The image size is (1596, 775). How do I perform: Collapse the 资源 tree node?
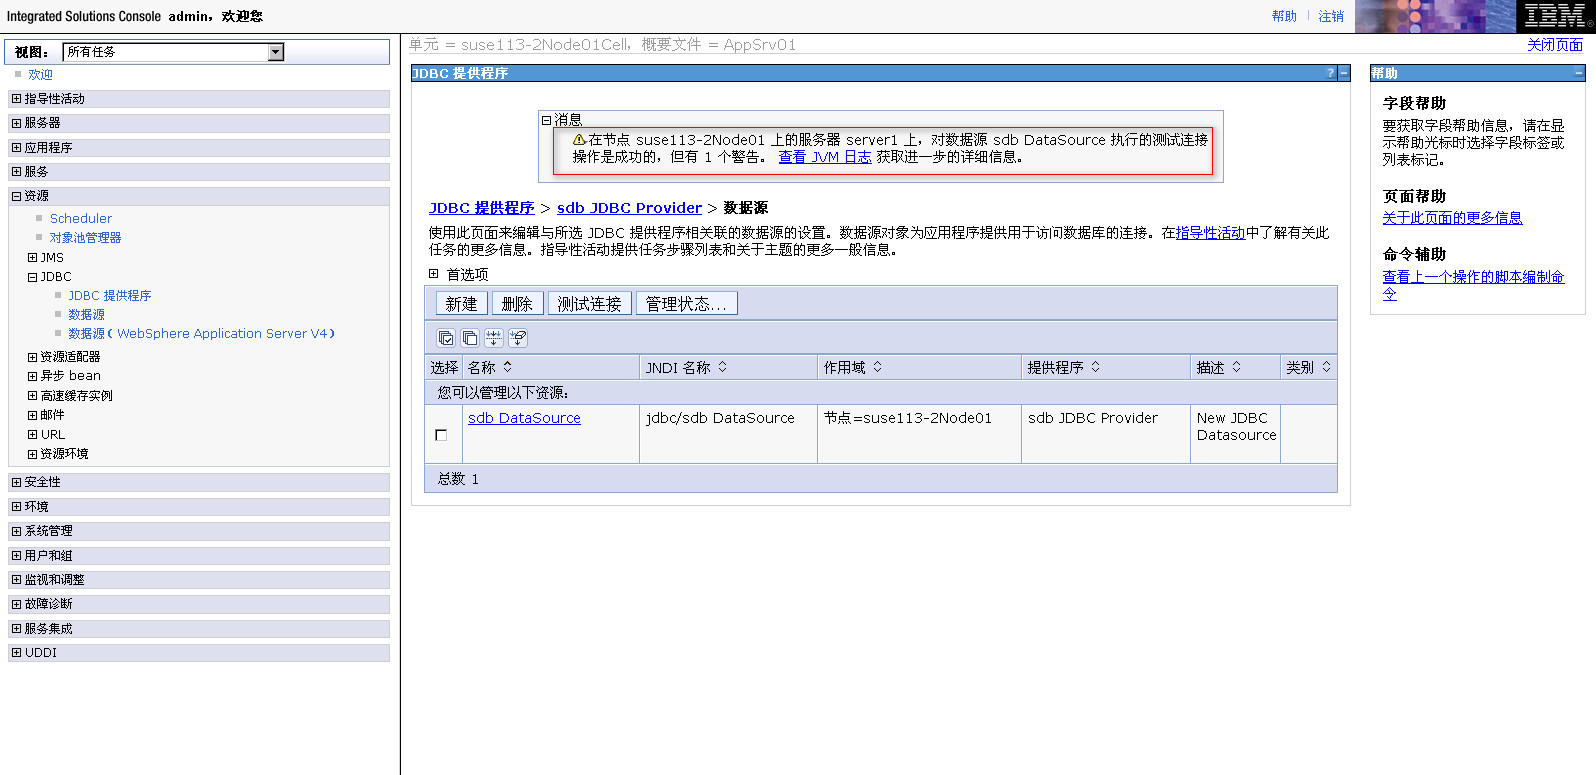16,196
